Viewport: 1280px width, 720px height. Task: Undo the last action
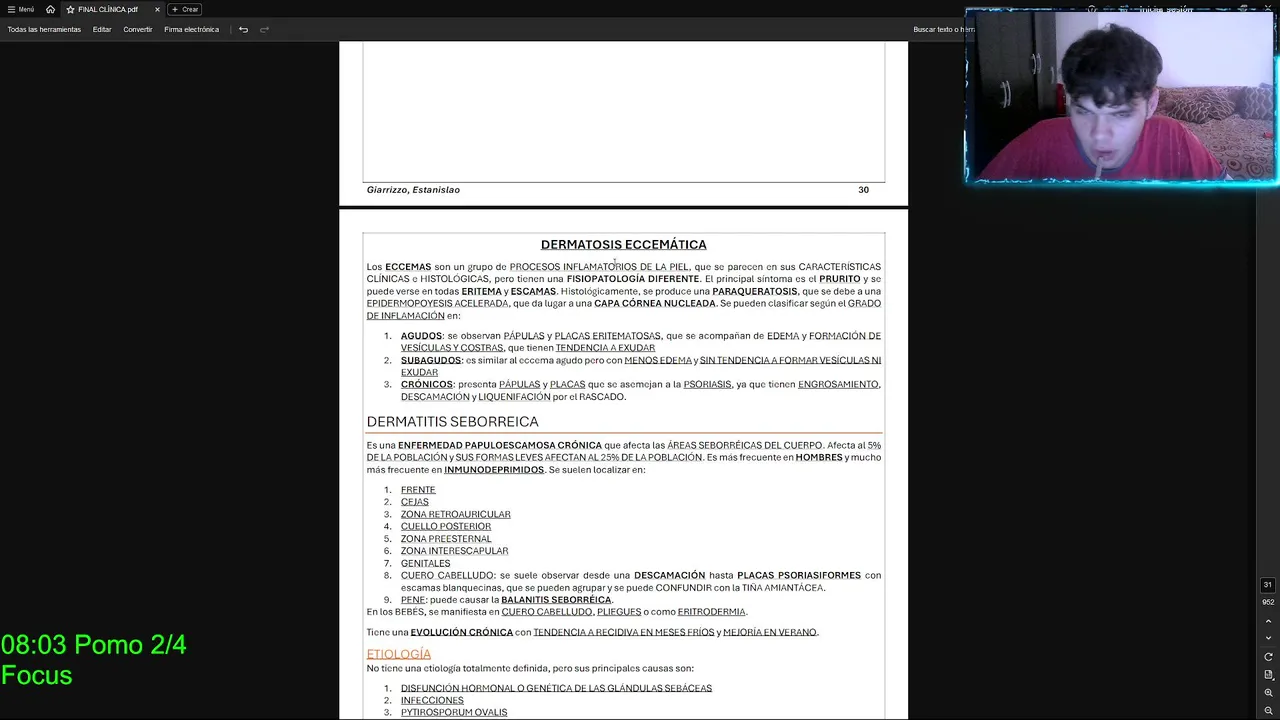tap(243, 29)
